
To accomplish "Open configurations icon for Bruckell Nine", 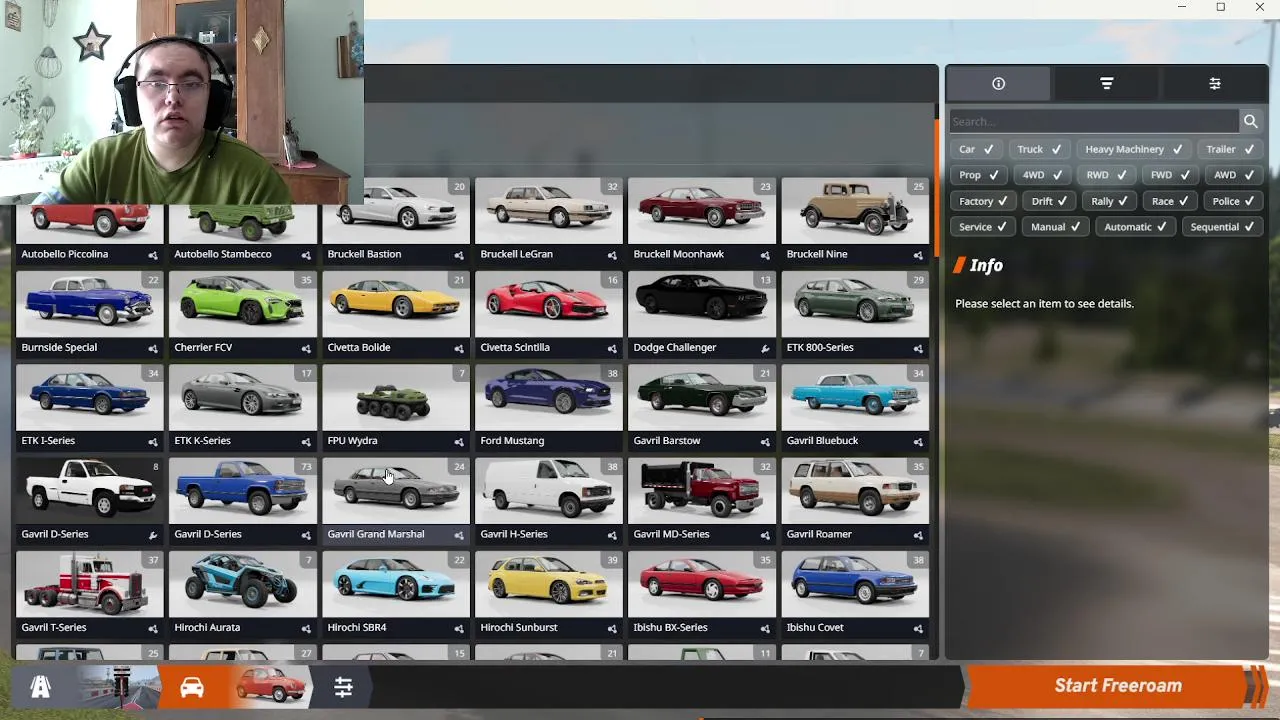I will click(x=918, y=255).
